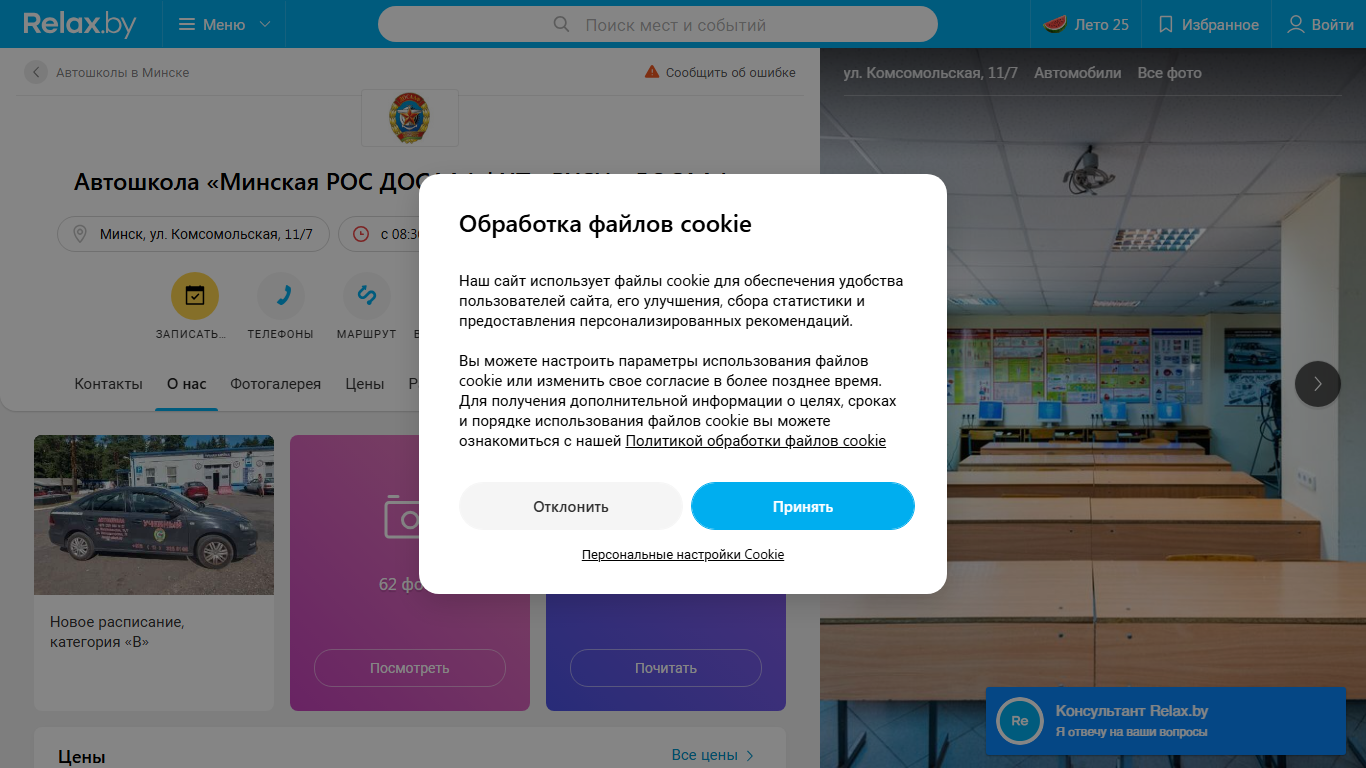Click the Сообщить об ошибке warning link
Image resolution: width=1366 pixels, height=768 pixels.
click(720, 72)
